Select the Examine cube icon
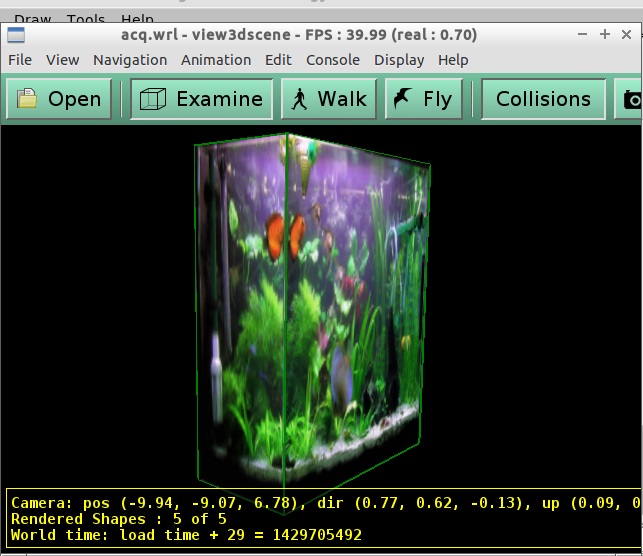The height and width of the screenshot is (556, 643). pyautogui.click(x=152, y=99)
